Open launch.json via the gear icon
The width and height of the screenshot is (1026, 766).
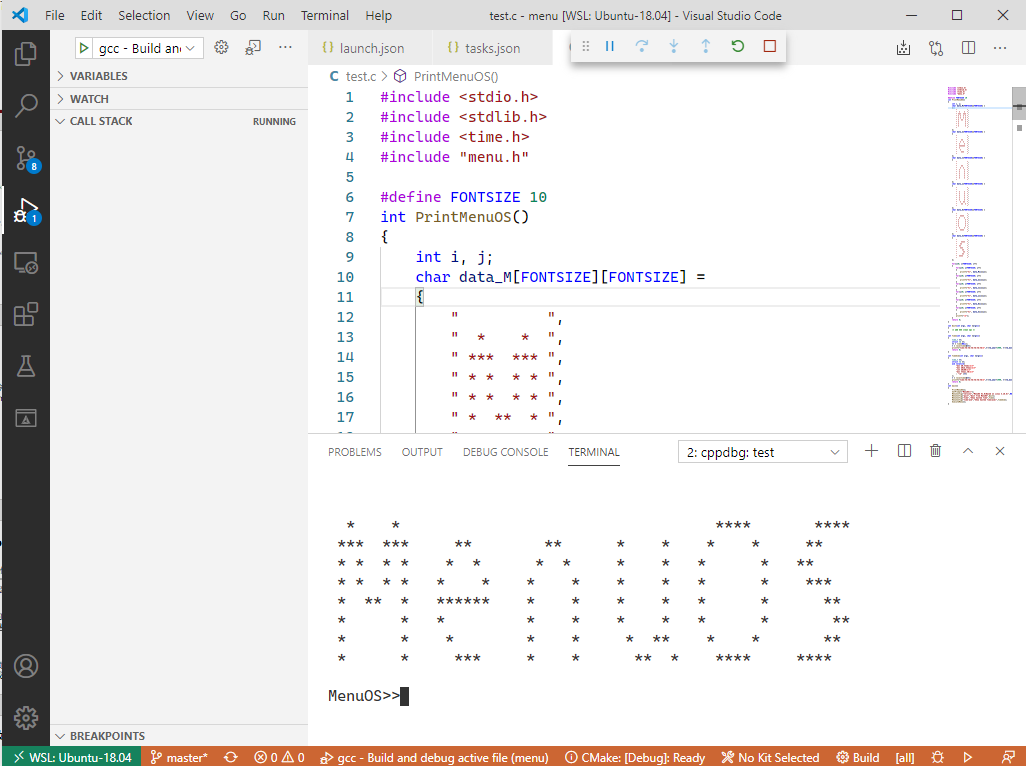pyautogui.click(x=222, y=47)
